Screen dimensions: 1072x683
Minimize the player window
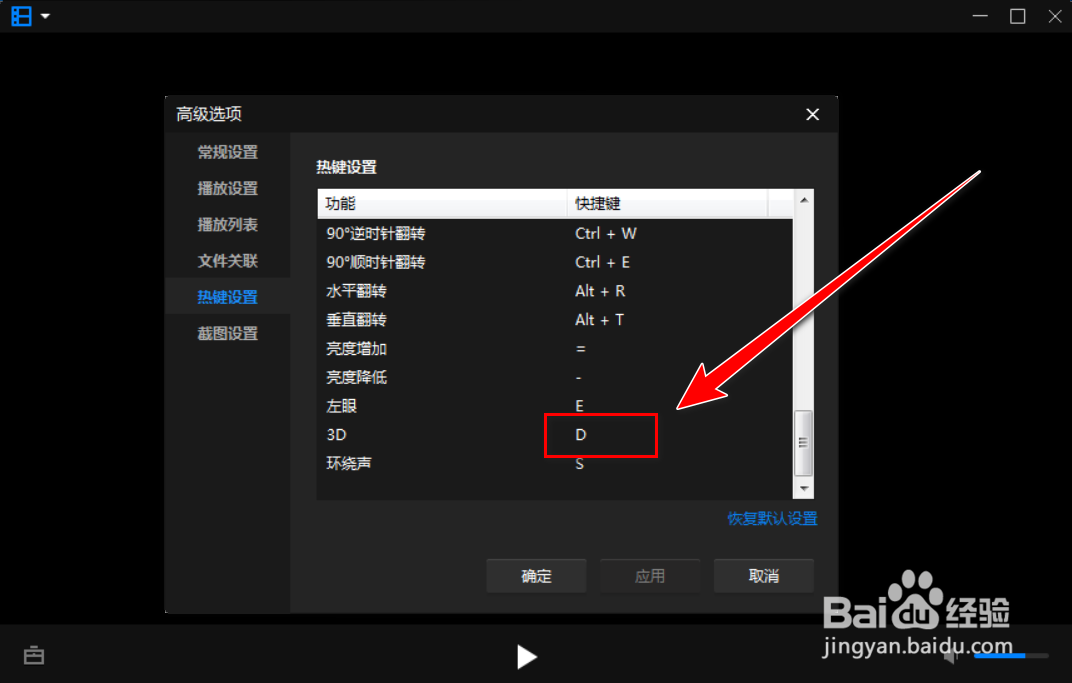[980, 16]
